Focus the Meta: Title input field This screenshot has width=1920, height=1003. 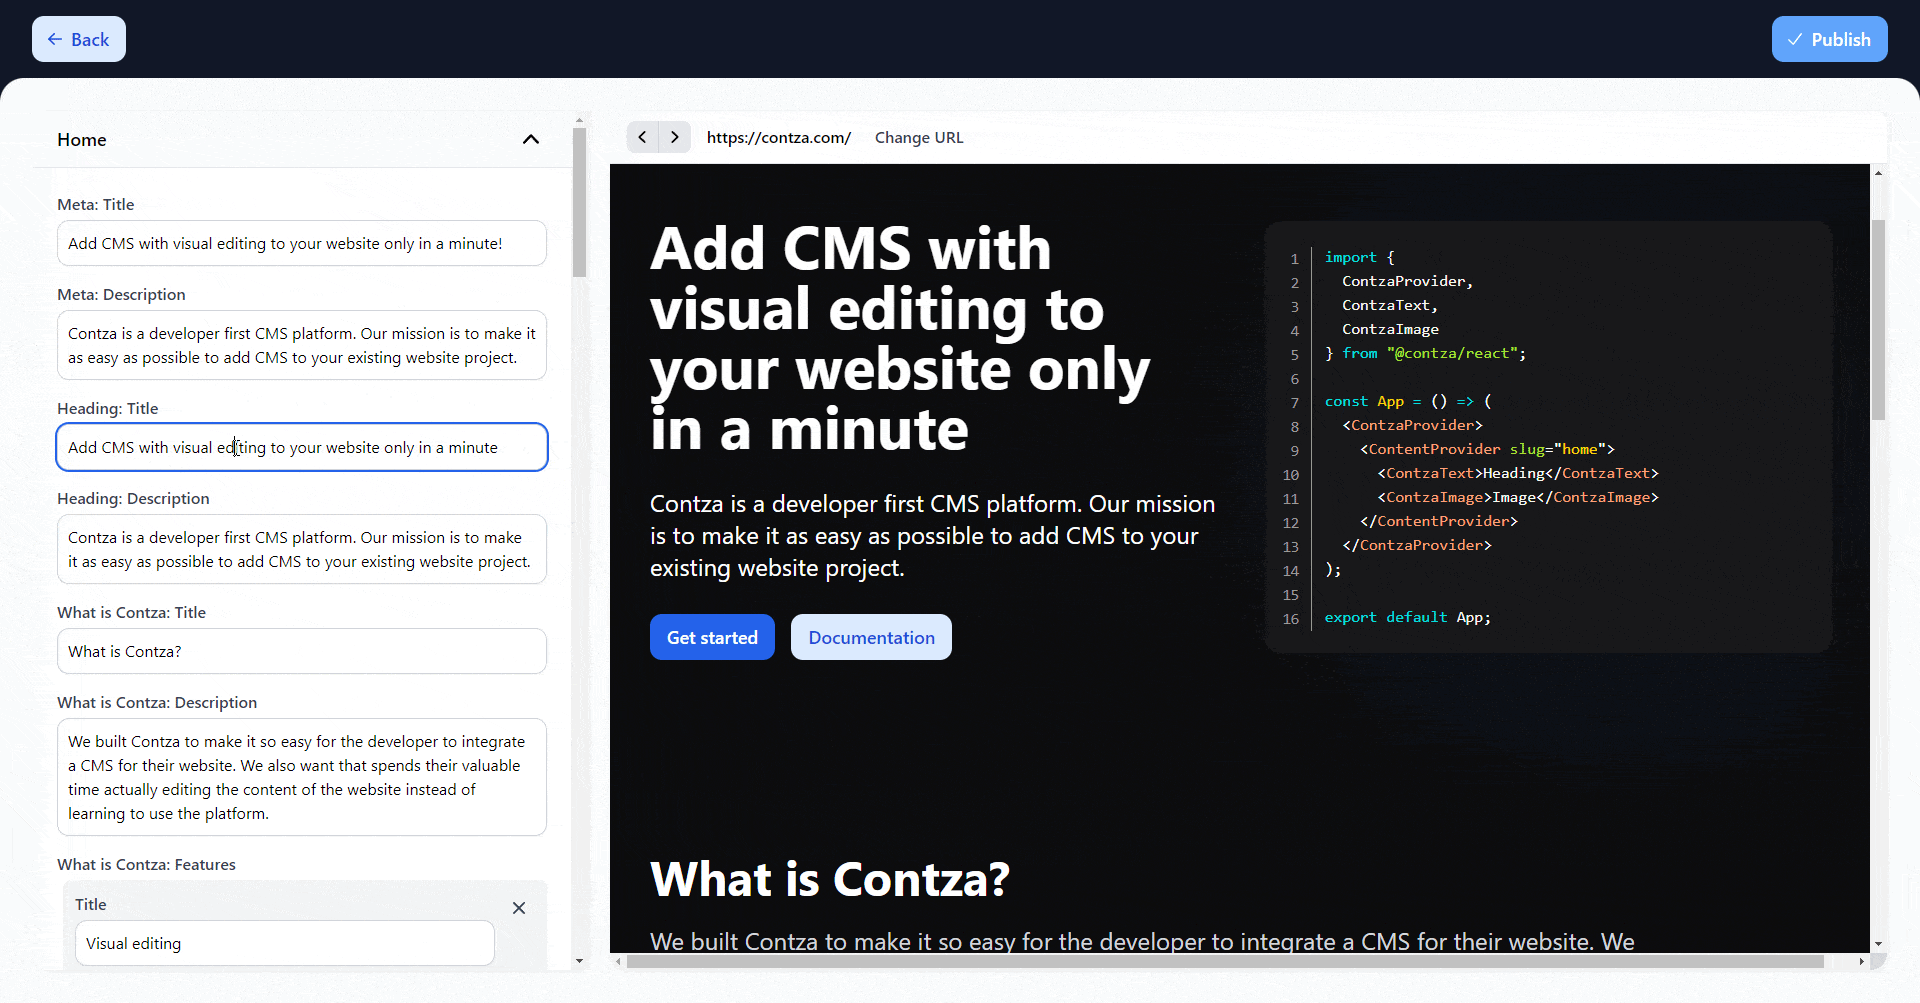coord(302,243)
